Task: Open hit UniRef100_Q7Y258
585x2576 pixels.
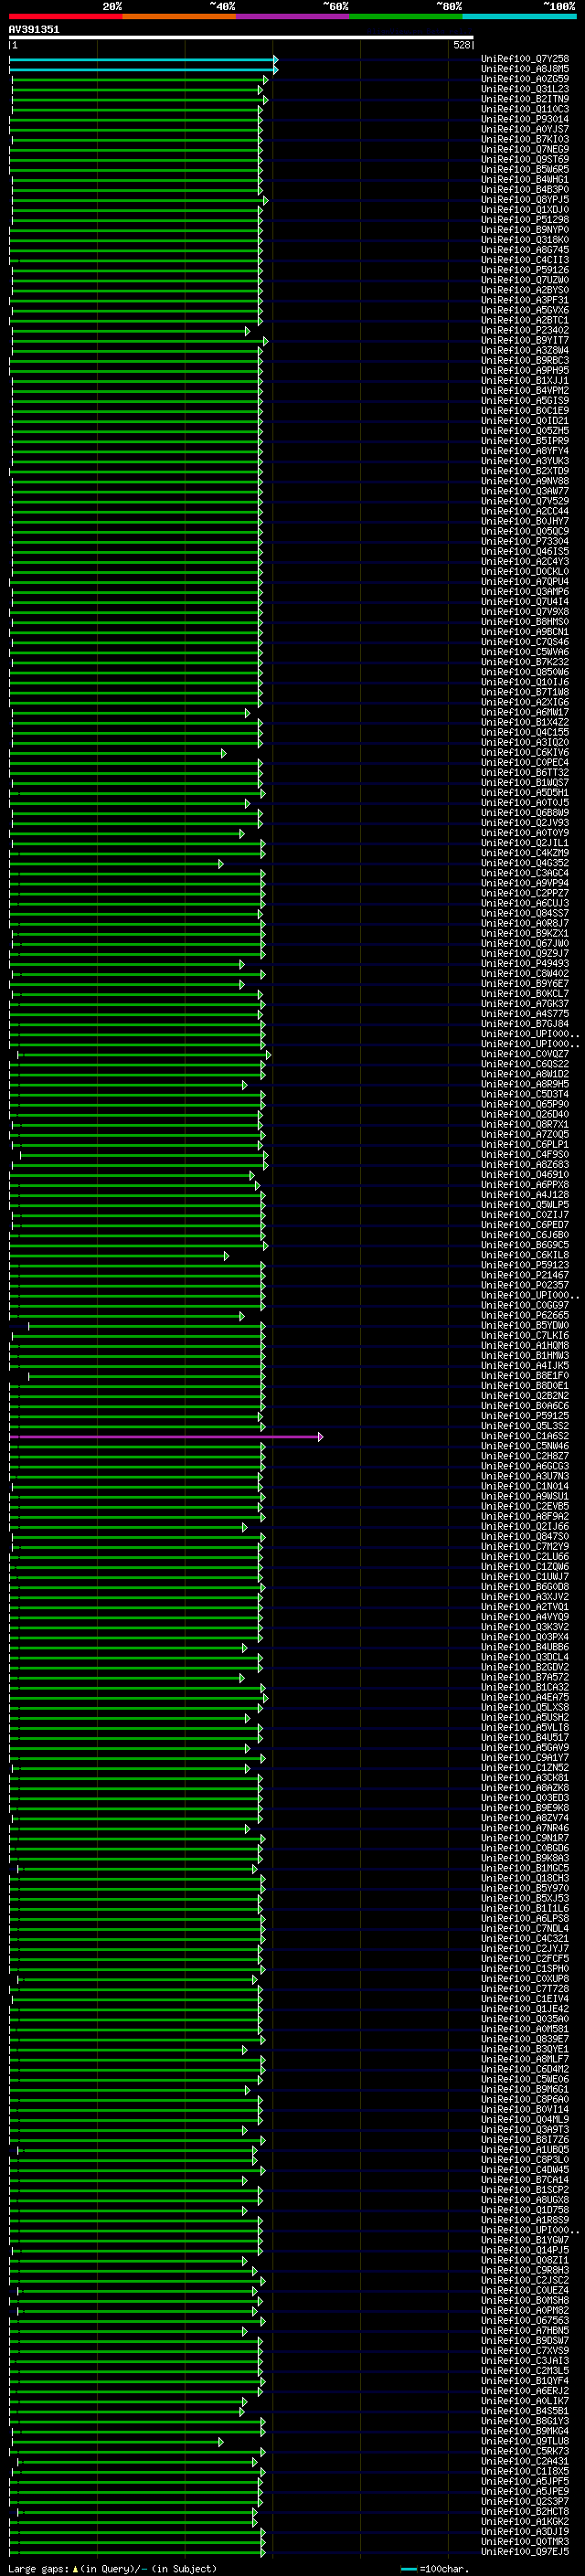Action: [x=524, y=59]
